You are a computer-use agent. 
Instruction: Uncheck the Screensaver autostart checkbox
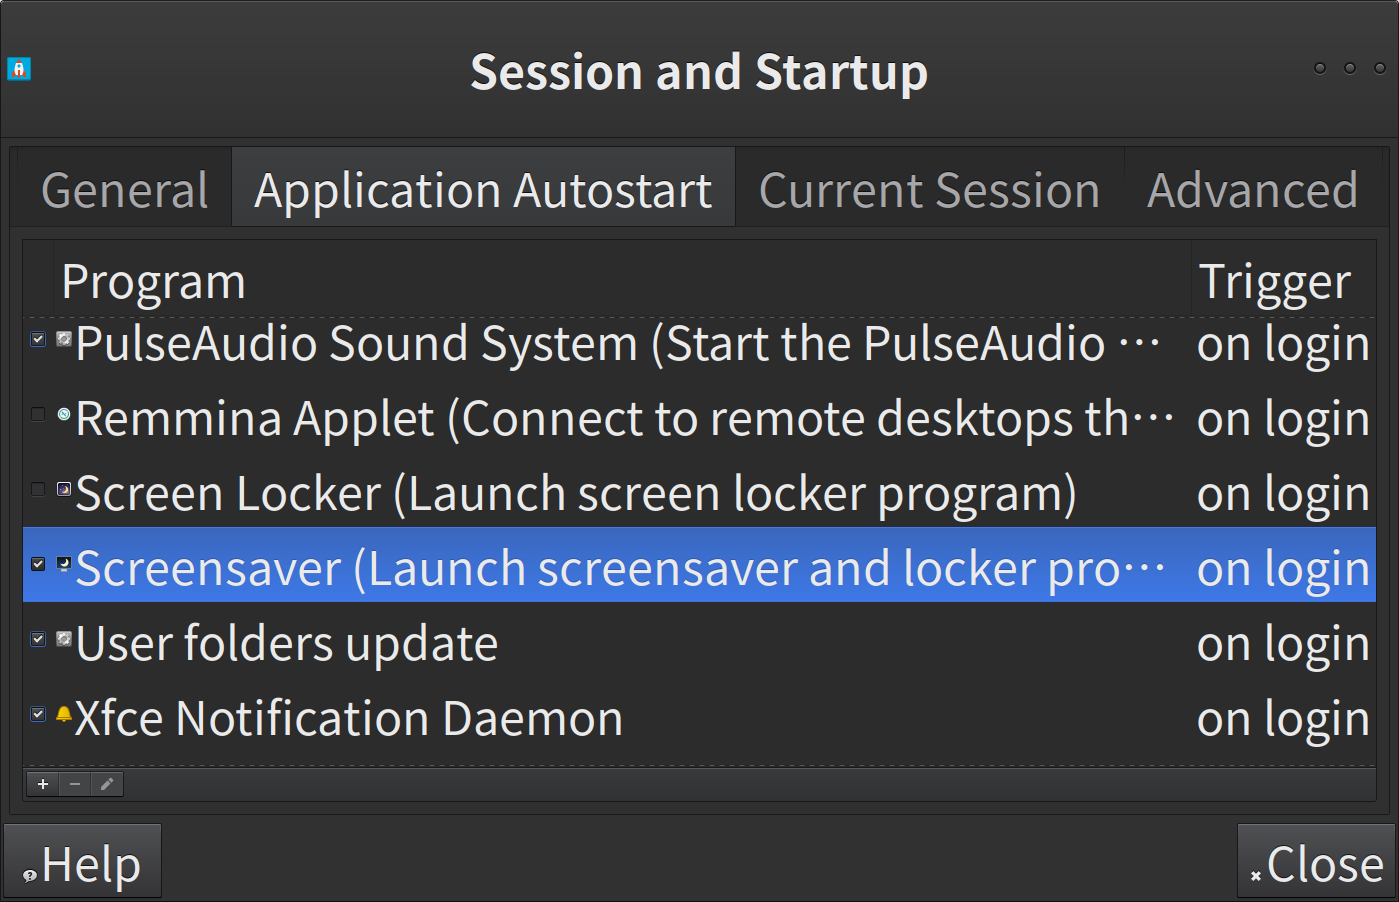click(38, 564)
